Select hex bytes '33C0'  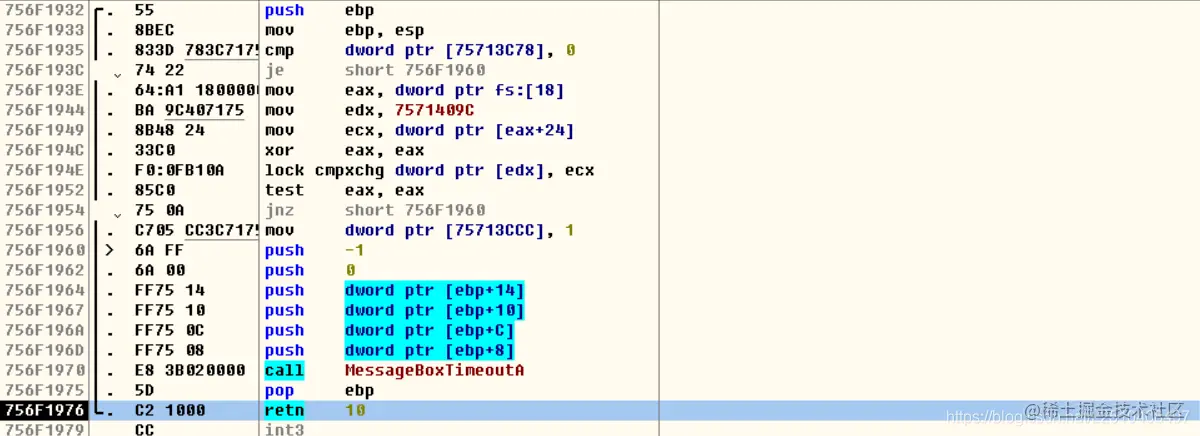pos(154,150)
